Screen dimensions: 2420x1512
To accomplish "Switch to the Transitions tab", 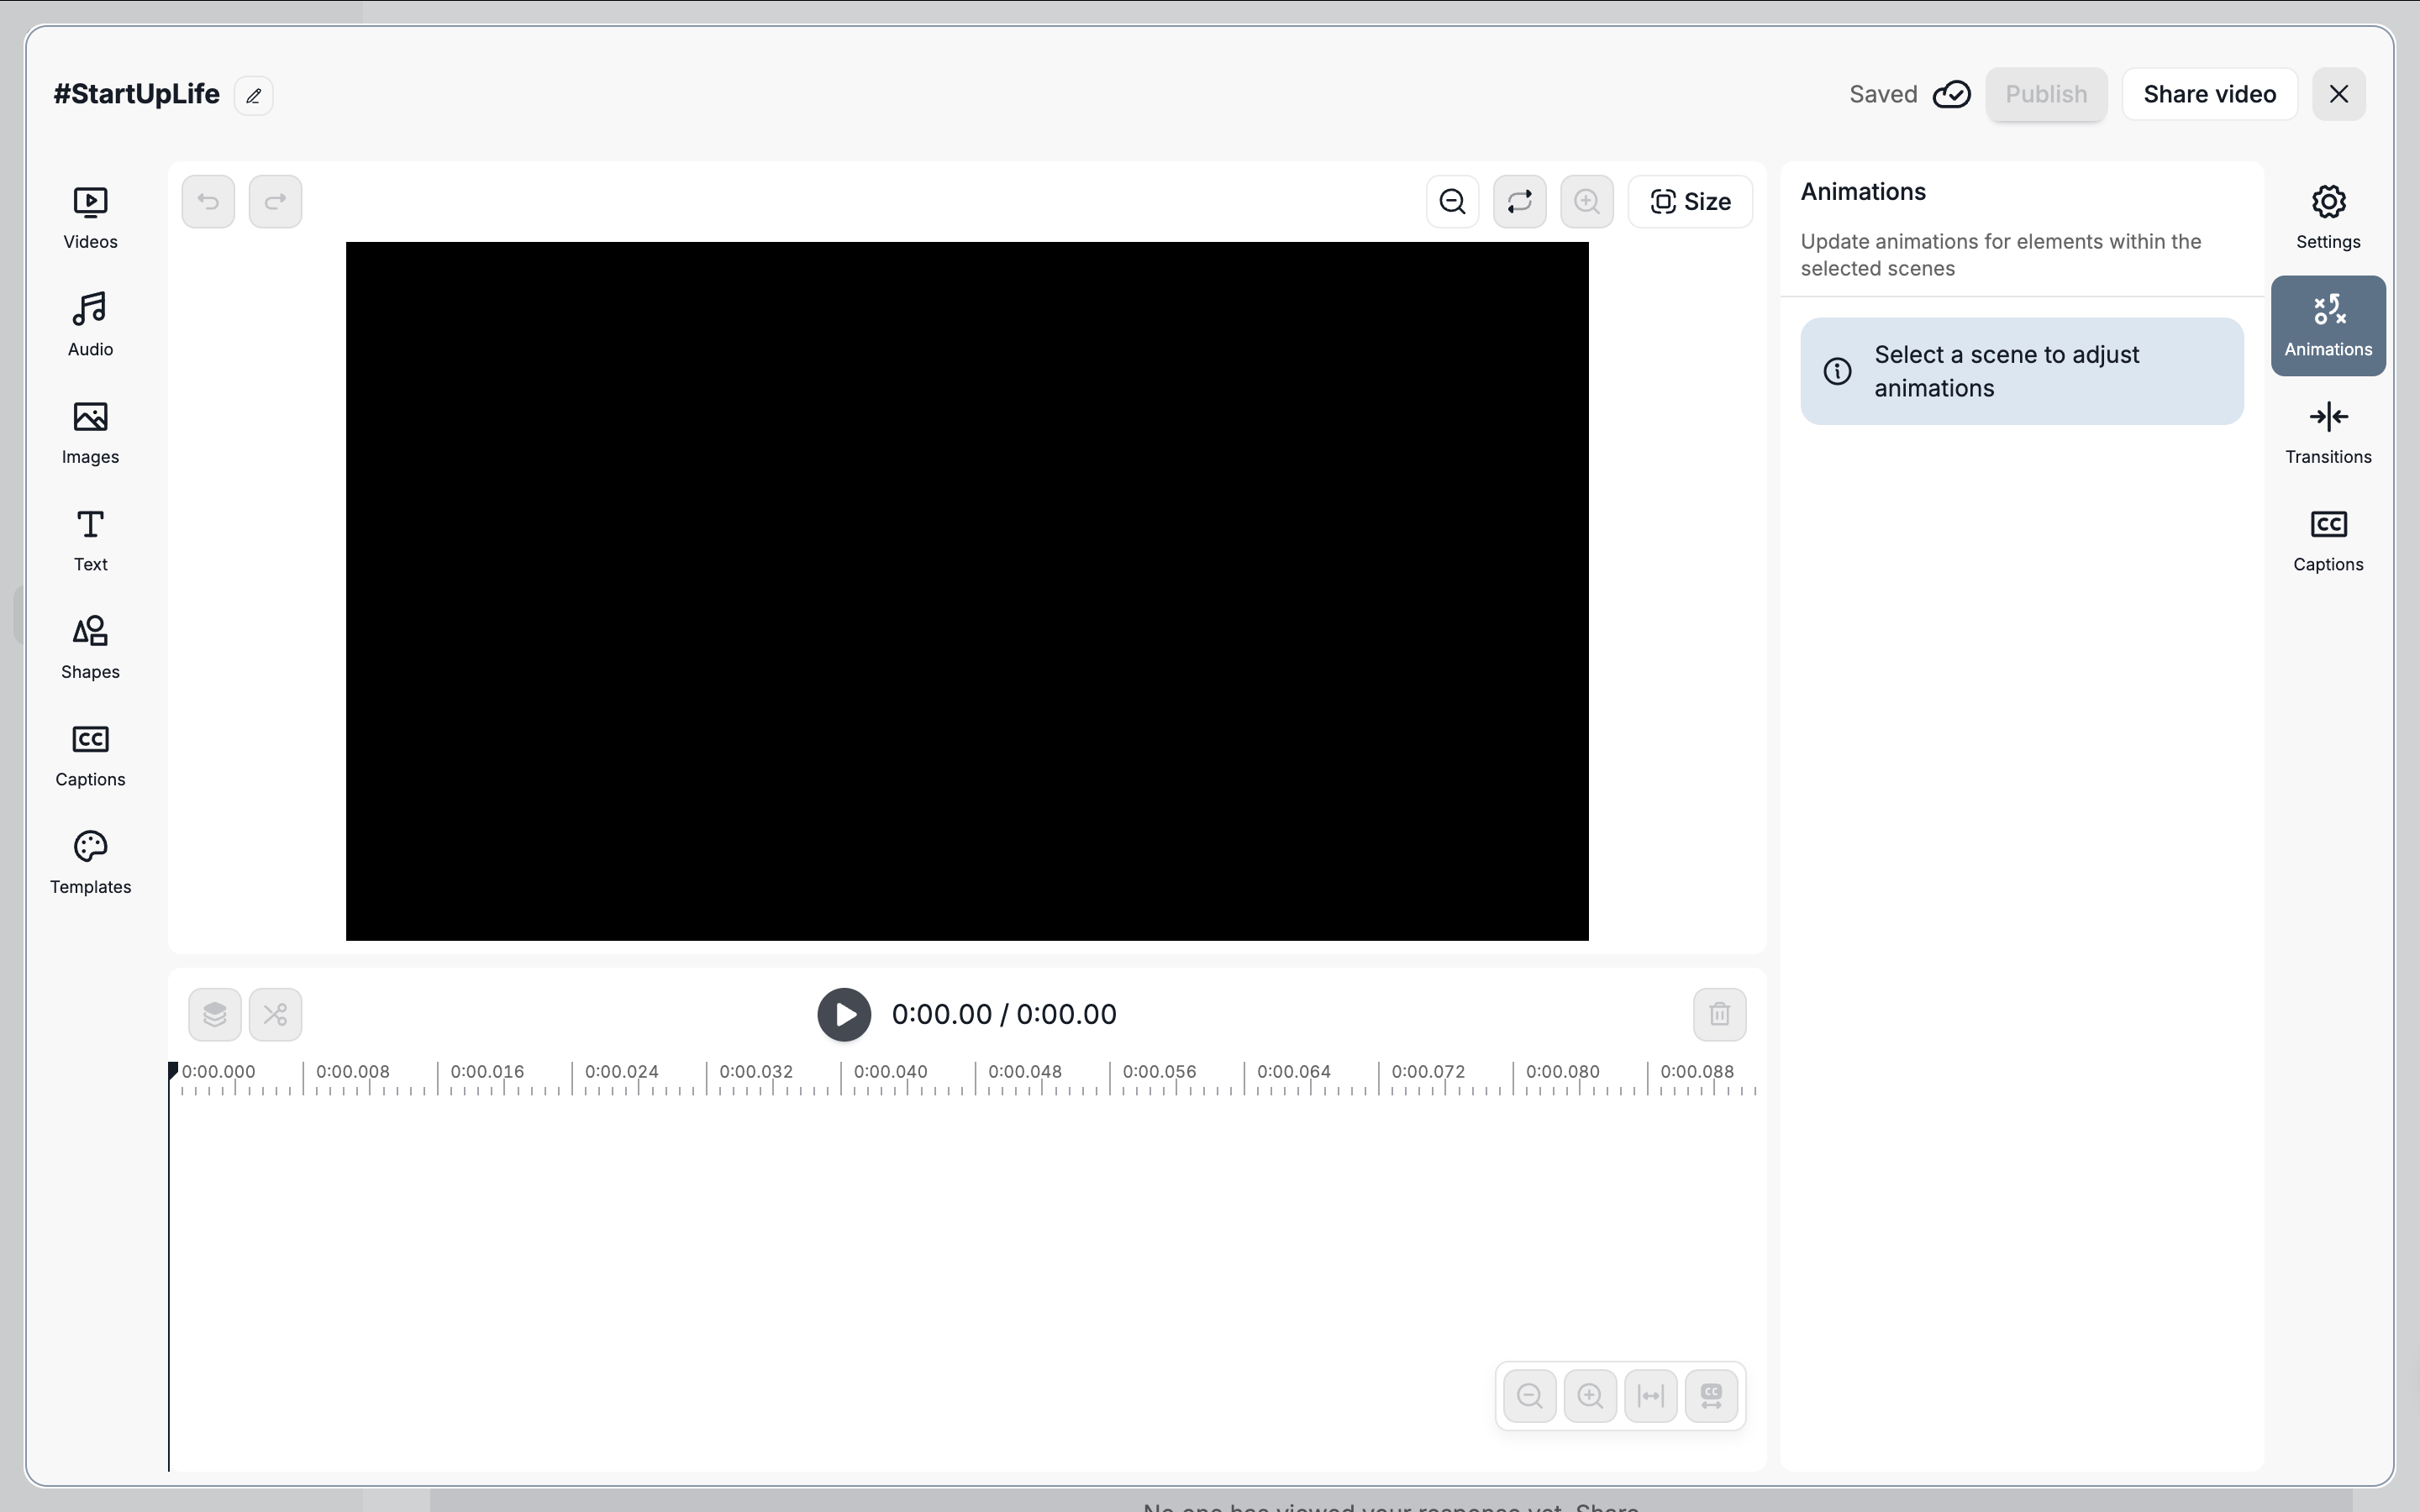I will pos(2328,433).
